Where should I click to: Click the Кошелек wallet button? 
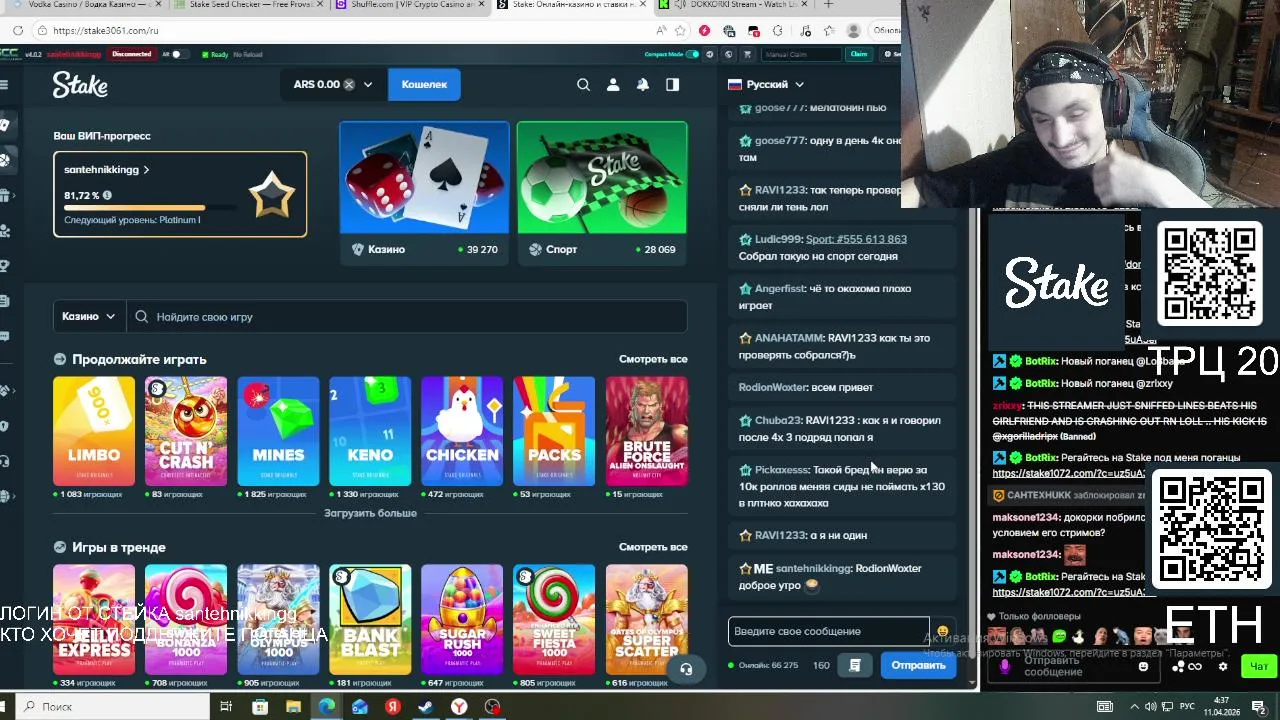point(424,85)
